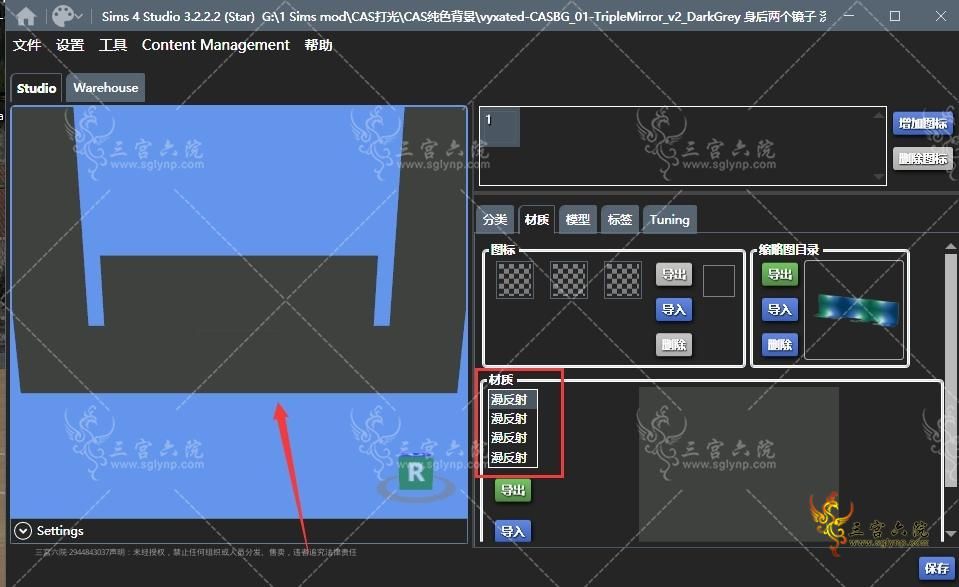Select the highlighted top 漫反射 entry
Image resolution: width=959 pixels, height=587 pixels.
pos(513,400)
